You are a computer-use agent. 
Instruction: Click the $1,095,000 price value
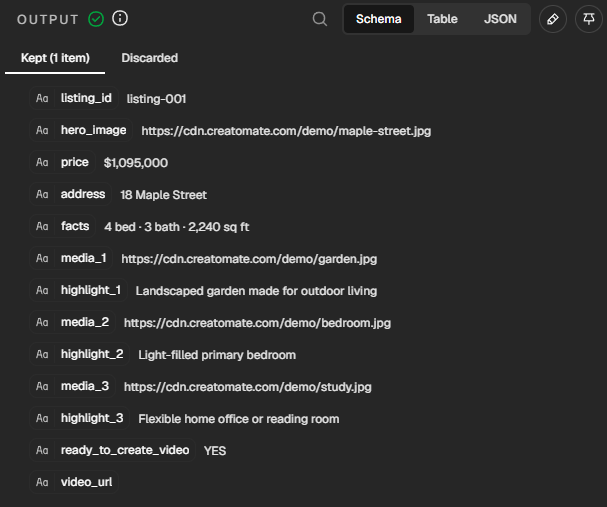[x=136, y=163]
